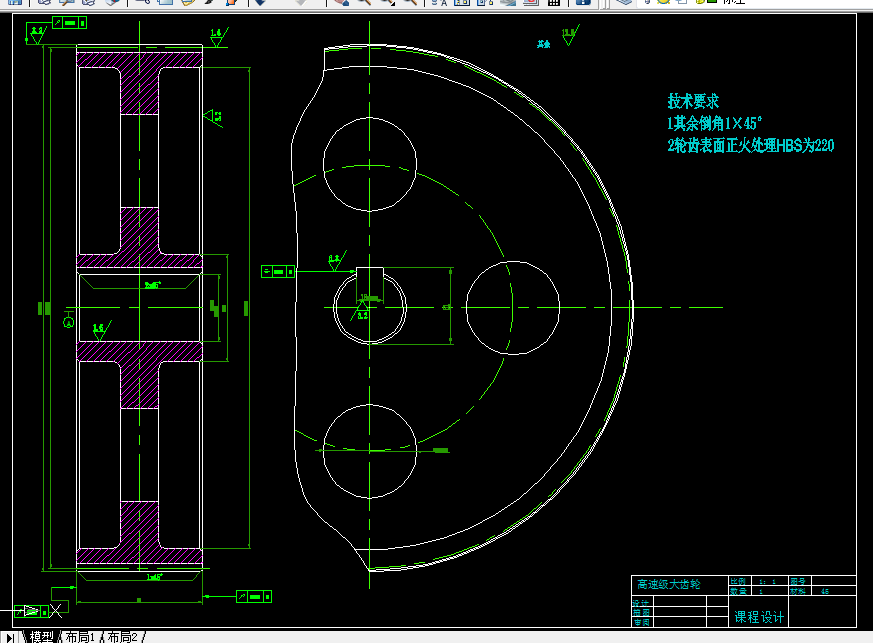
Task: Open the 布局1 layout tab
Action: point(80,637)
